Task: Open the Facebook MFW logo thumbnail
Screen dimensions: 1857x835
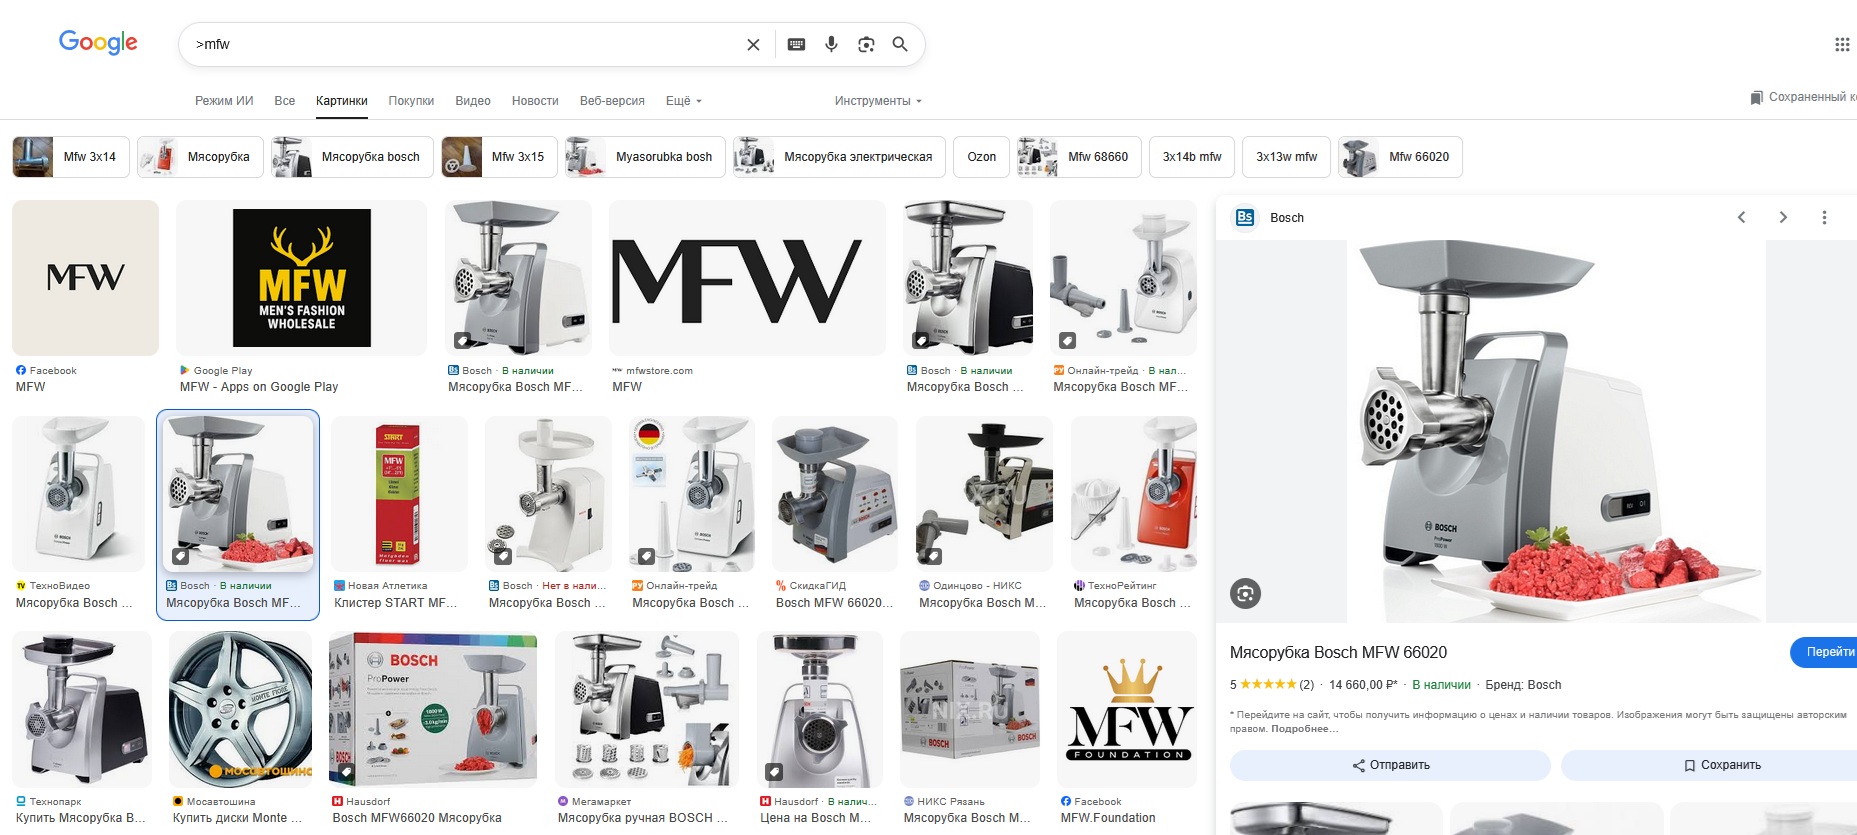Action: [x=85, y=278]
